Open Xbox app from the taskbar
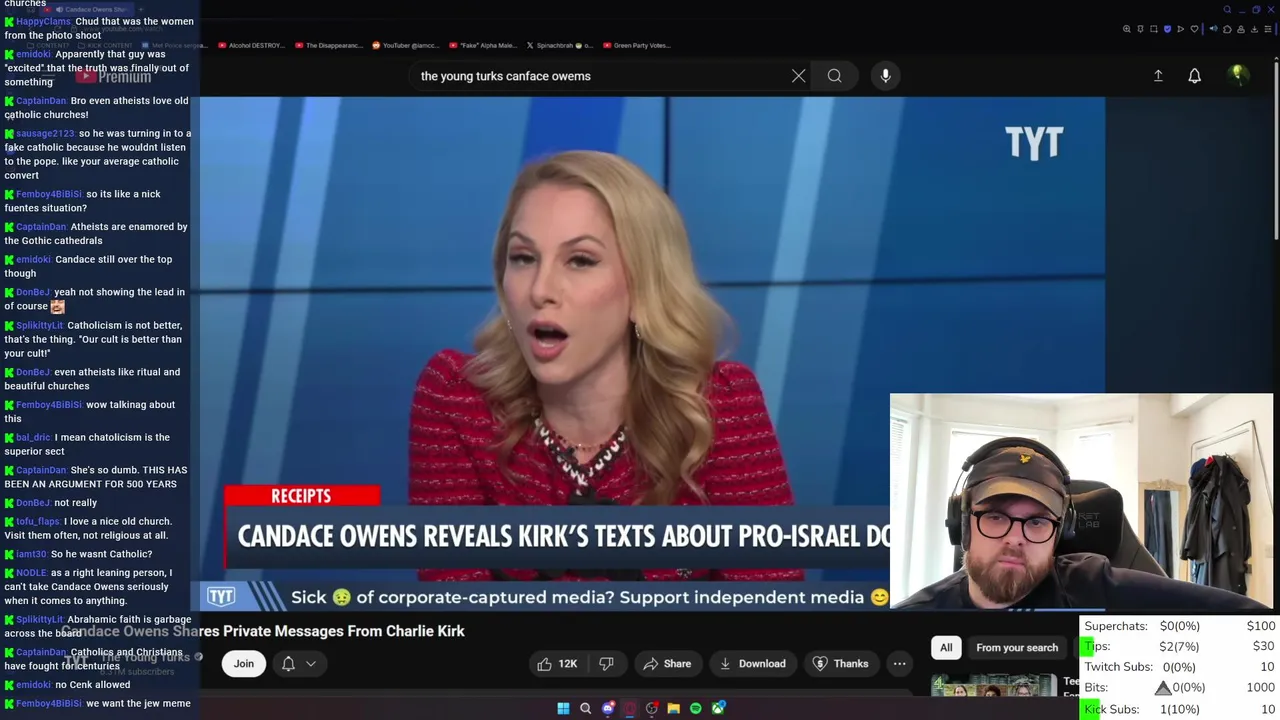Screen dimensions: 1280x720 pos(718,708)
